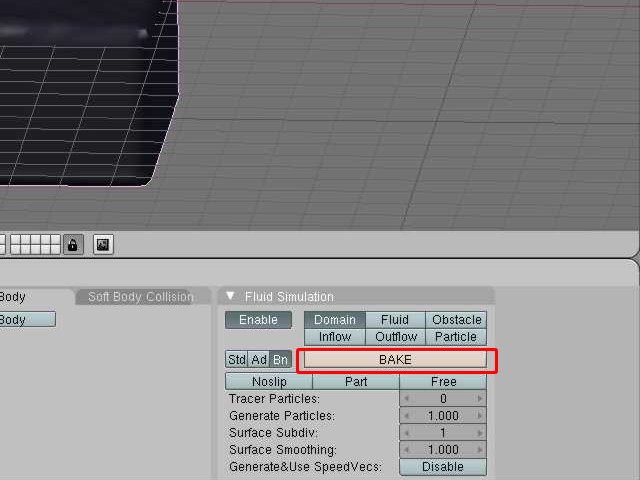Click the render preview image icon
The image size is (640, 480).
103,244
